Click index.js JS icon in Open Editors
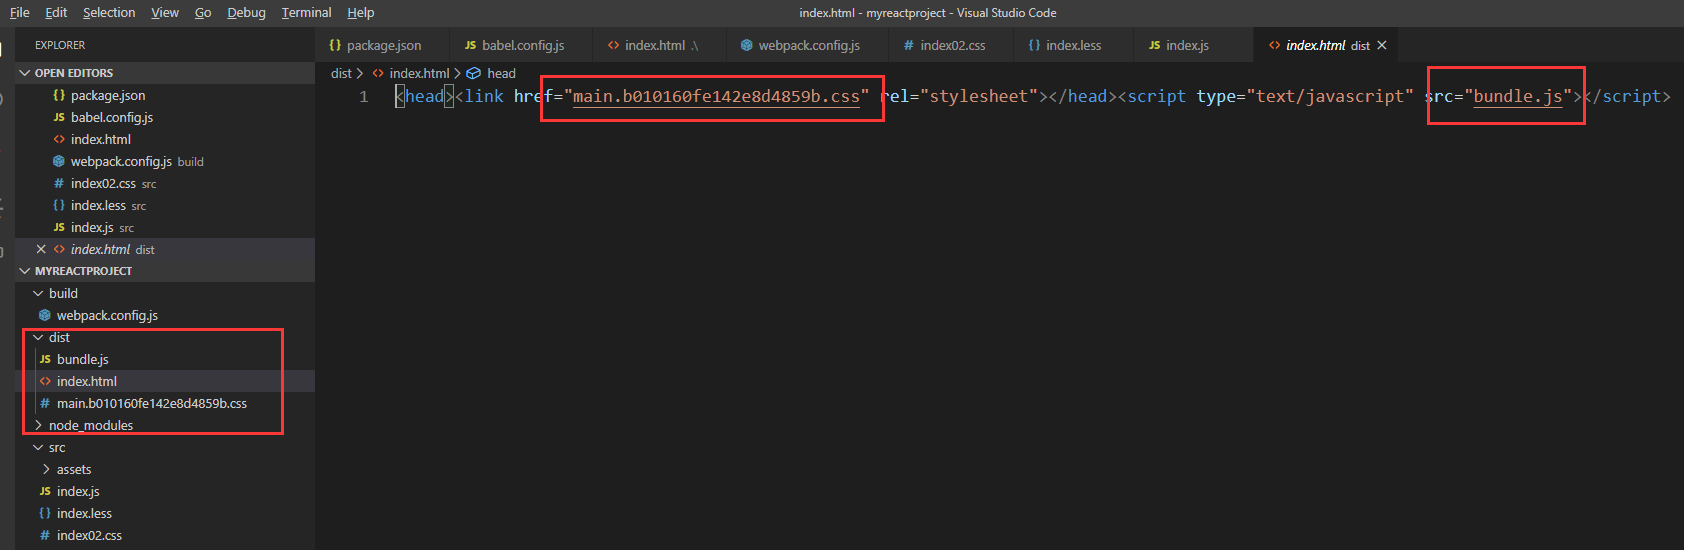 [59, 227]
